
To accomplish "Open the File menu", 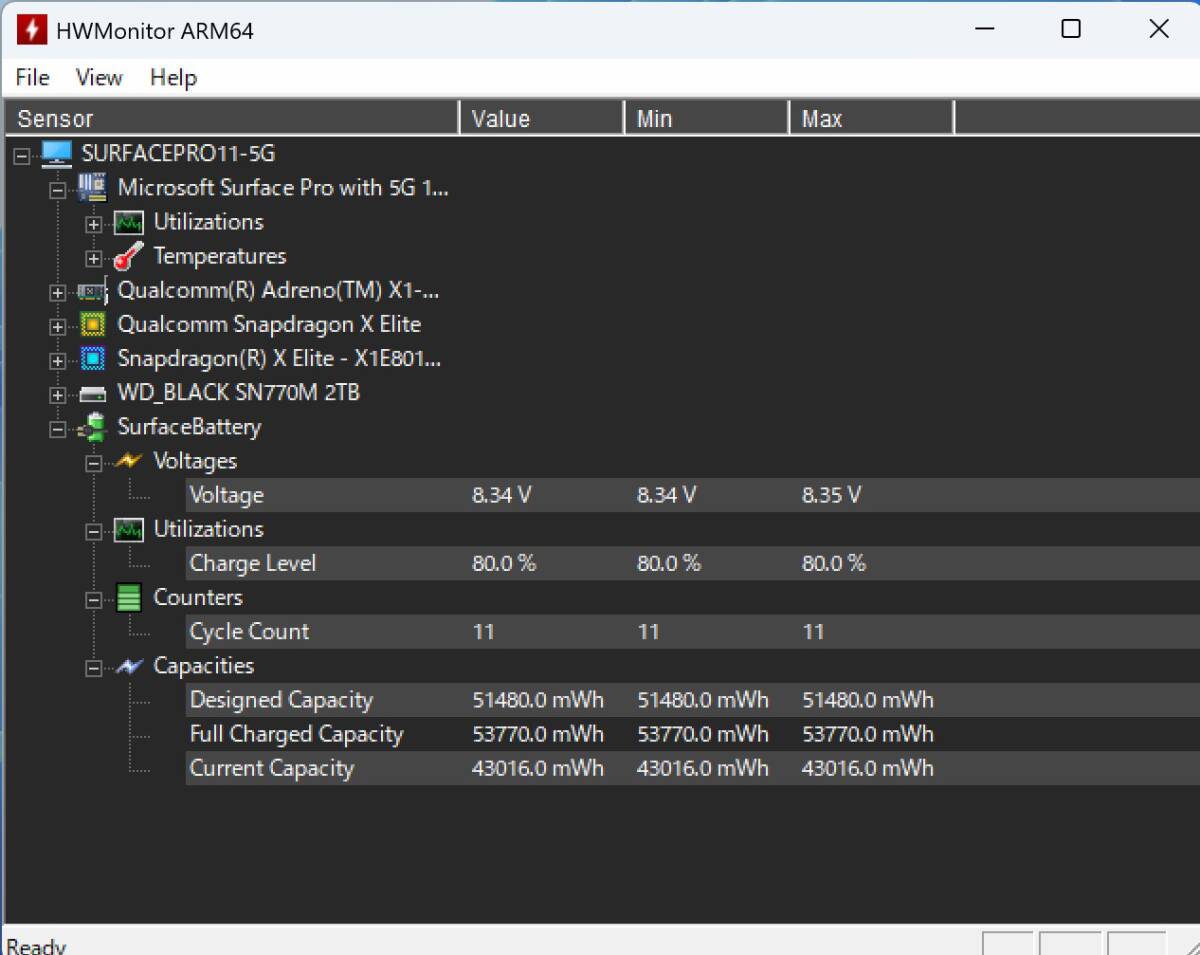I will point(33,78).
